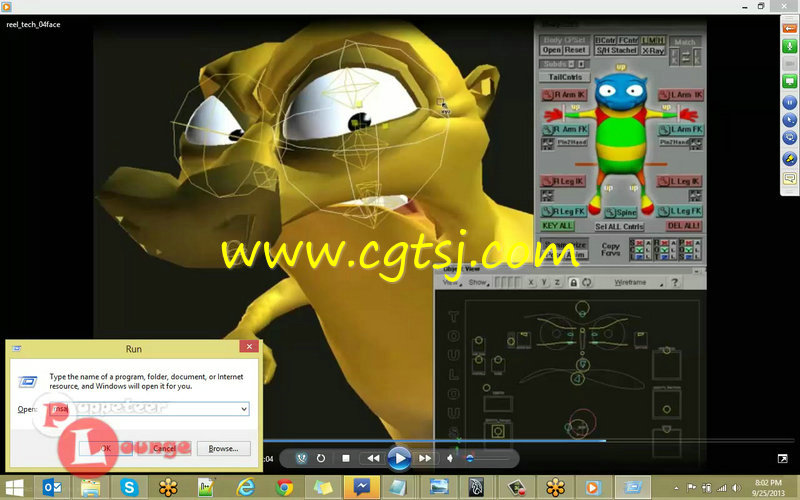The image size is (800, 500).
Task: Click the Open button under Body CPSet
Action: 551,50
